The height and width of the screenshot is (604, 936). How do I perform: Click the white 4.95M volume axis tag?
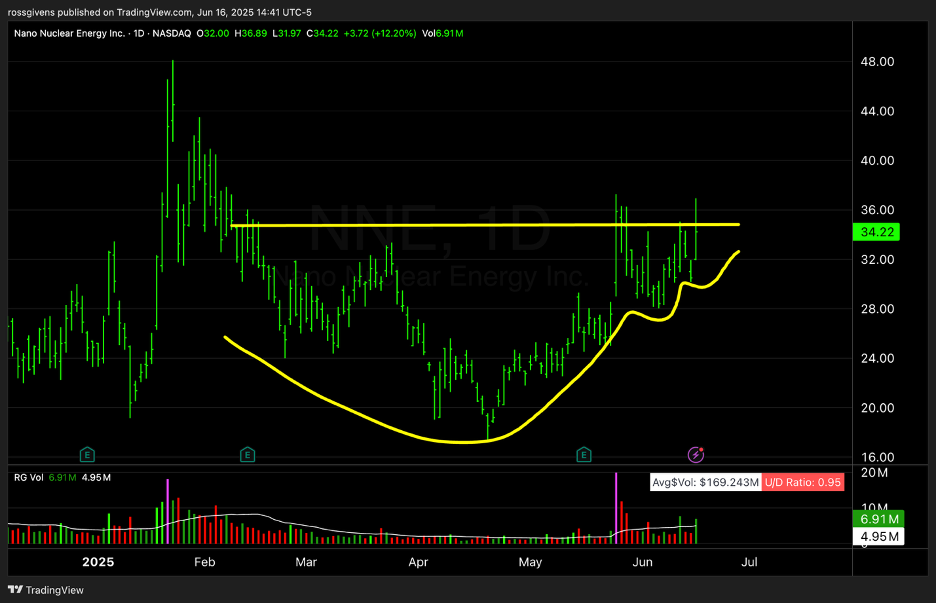click(x=879, y=537)
